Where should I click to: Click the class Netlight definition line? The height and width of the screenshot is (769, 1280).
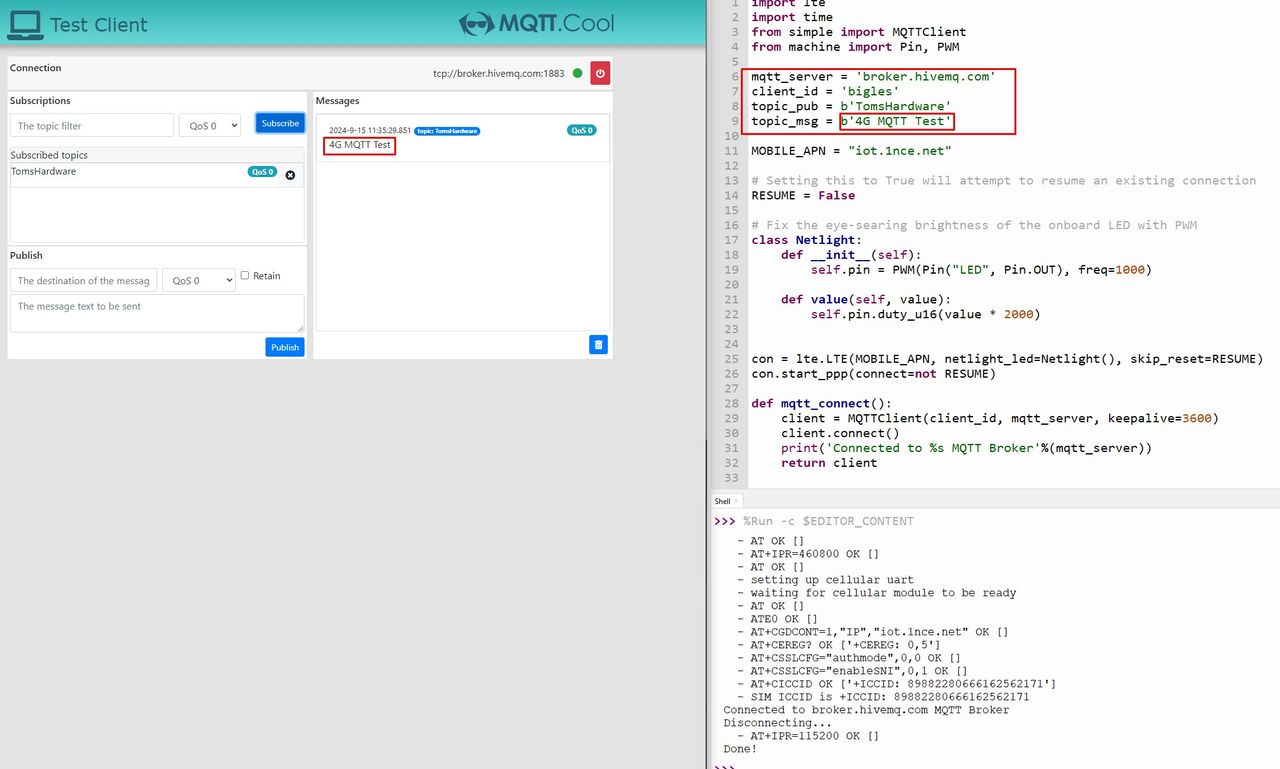click(x=806, y=240)
